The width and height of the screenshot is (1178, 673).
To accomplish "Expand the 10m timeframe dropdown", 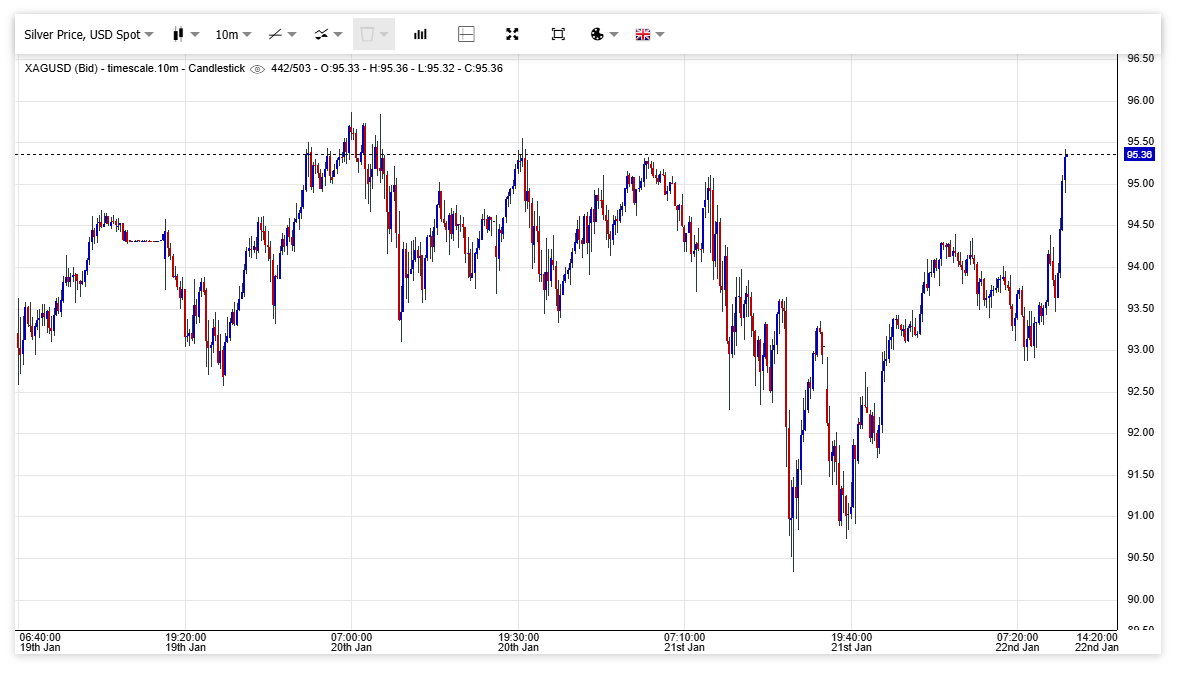I will pos(233,34).
